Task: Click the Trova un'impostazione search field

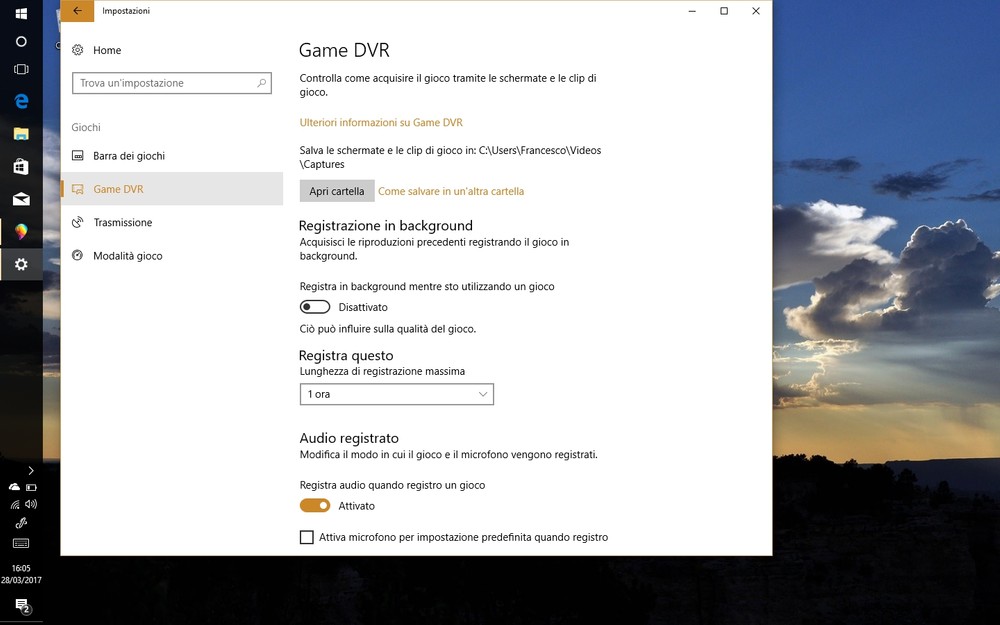Action: pyautogui.click(x=172, y=83)
